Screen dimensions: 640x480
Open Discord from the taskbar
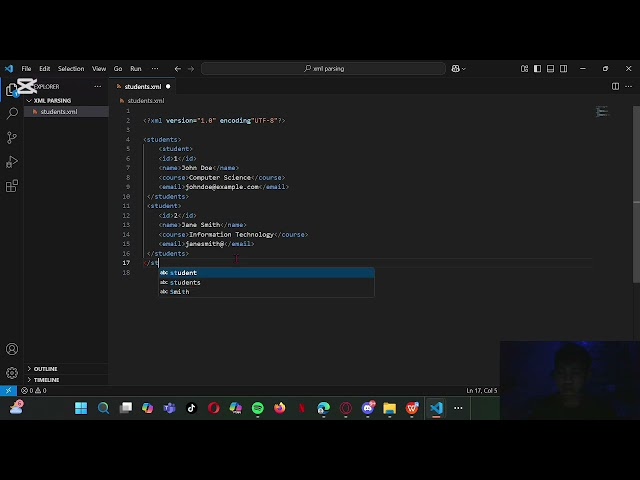click(x=368, y=408)
